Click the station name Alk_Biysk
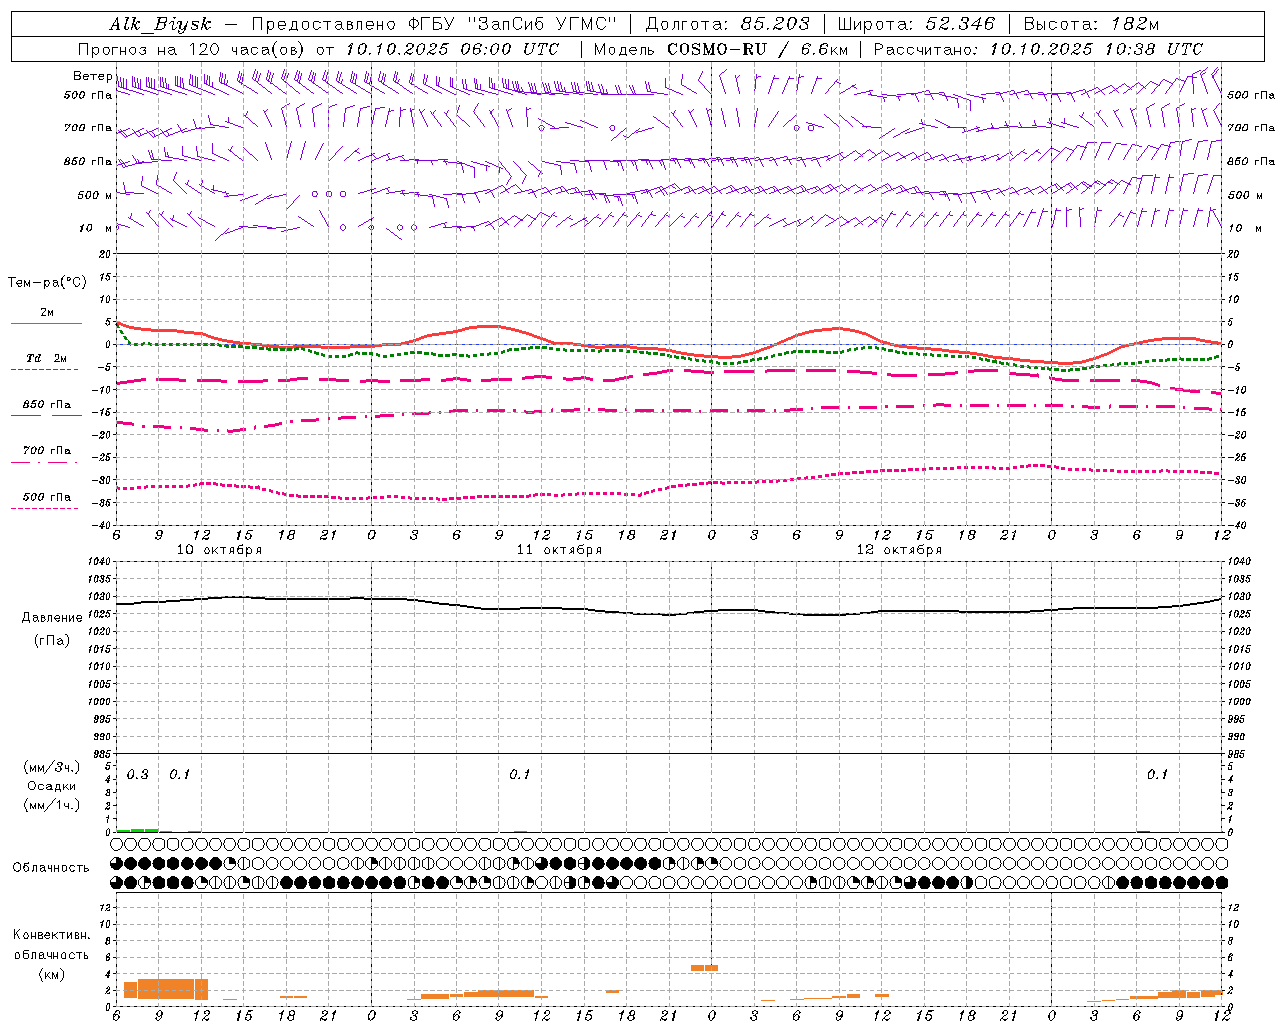The image size is (1280, 1024). [160, 24]
